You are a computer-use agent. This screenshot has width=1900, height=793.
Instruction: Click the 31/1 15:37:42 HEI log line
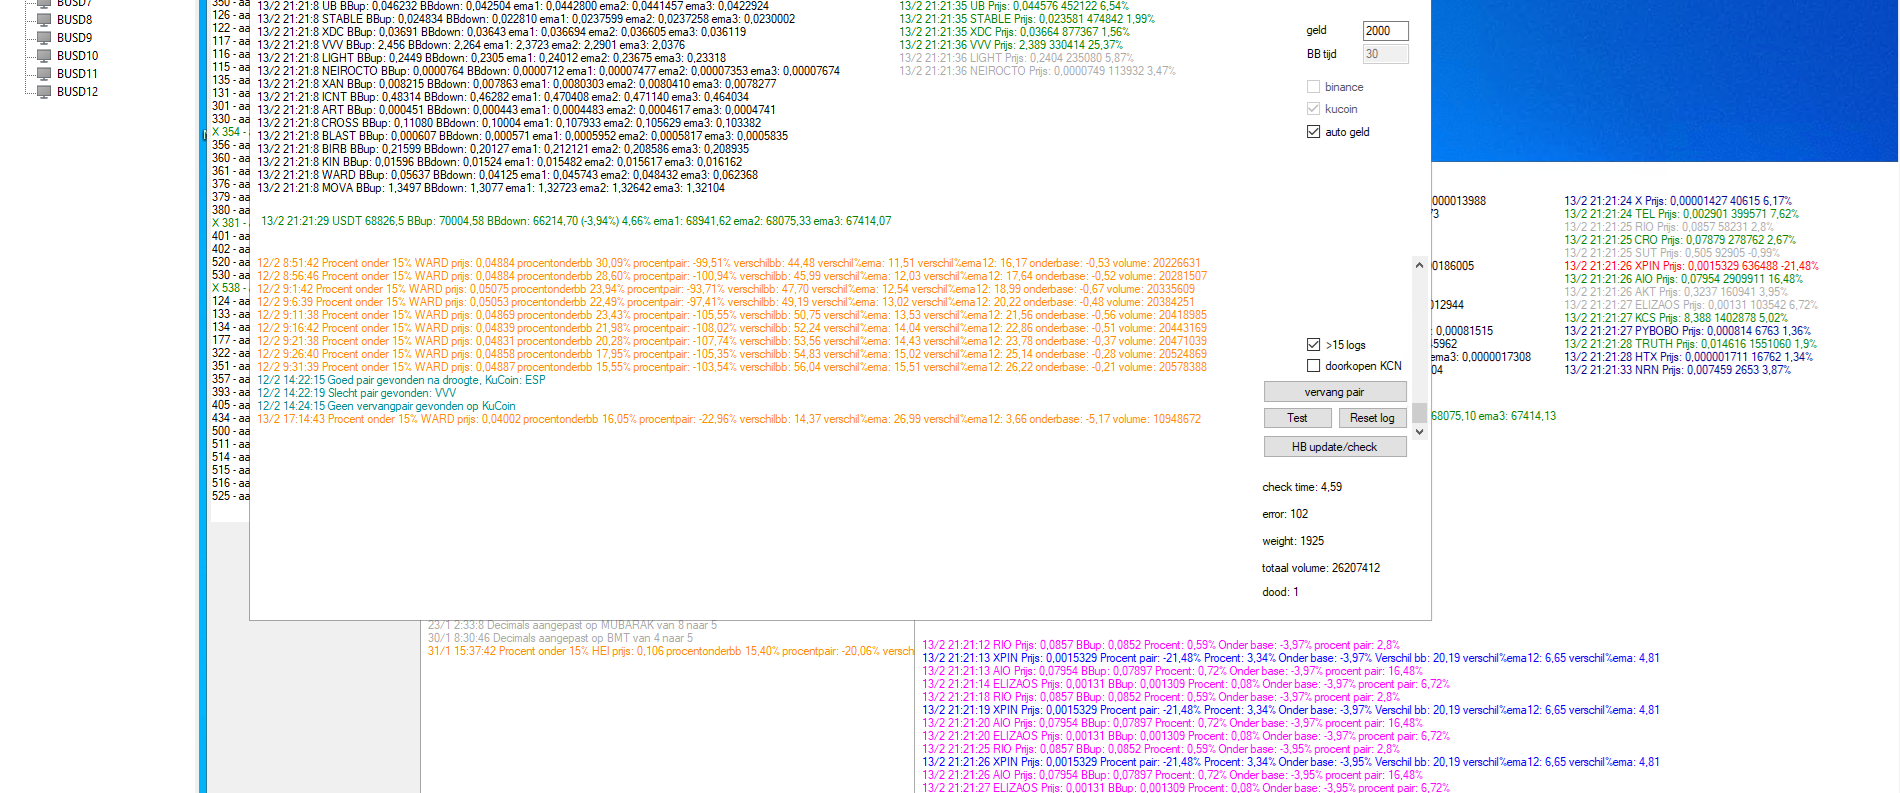tap(671, 651)
